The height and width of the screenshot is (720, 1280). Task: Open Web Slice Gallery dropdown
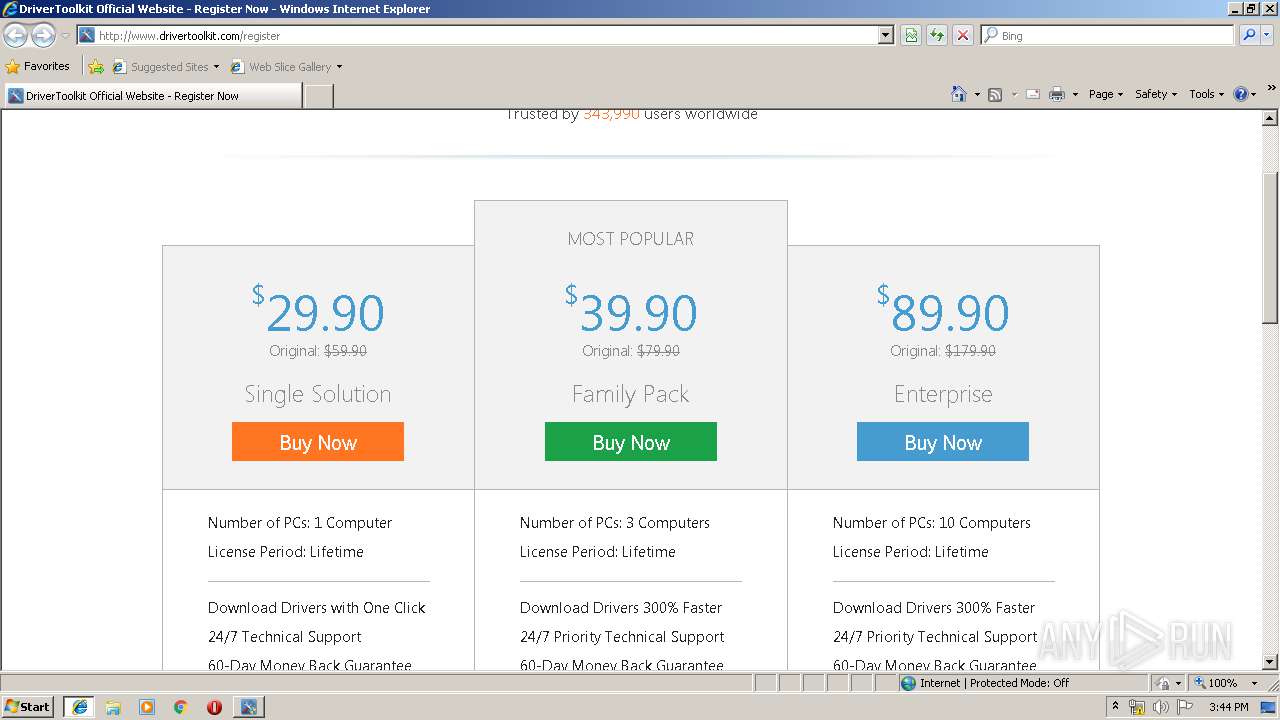(x=286, y=67)
